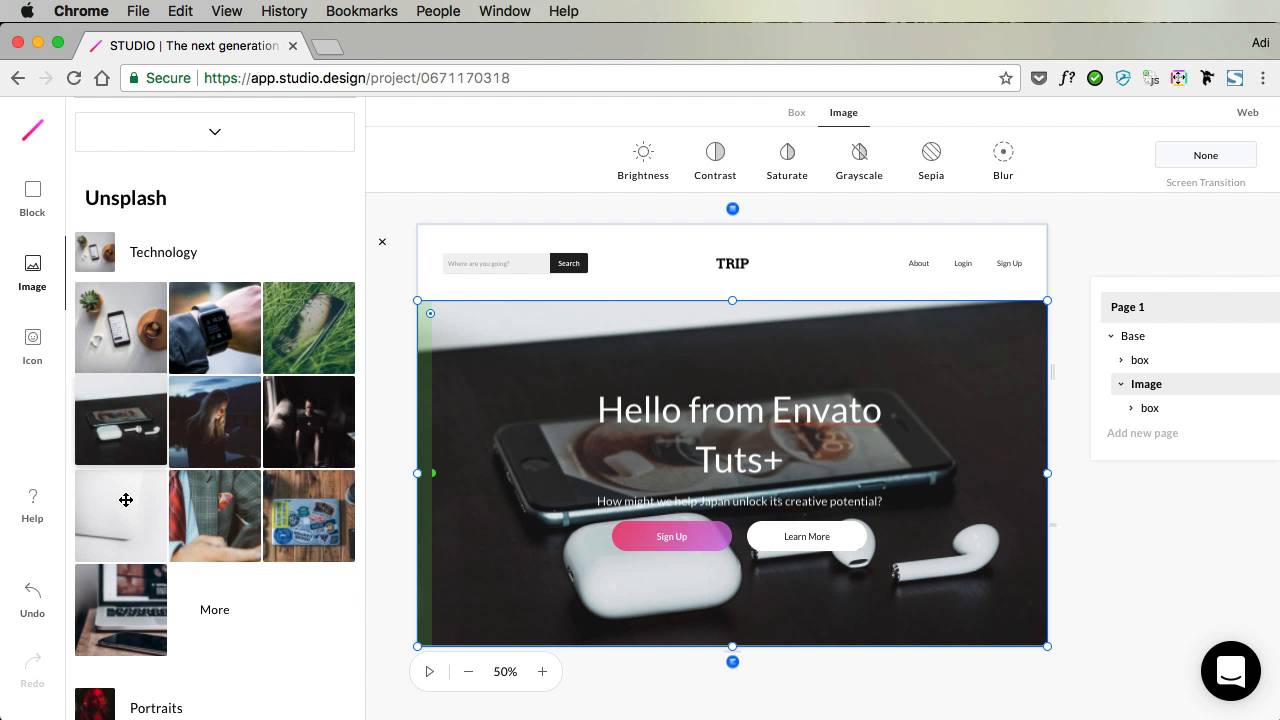Open the Icon panel in sidebar
The height and width of the screenshot is (720, 1280).
(x=33, y=346)
